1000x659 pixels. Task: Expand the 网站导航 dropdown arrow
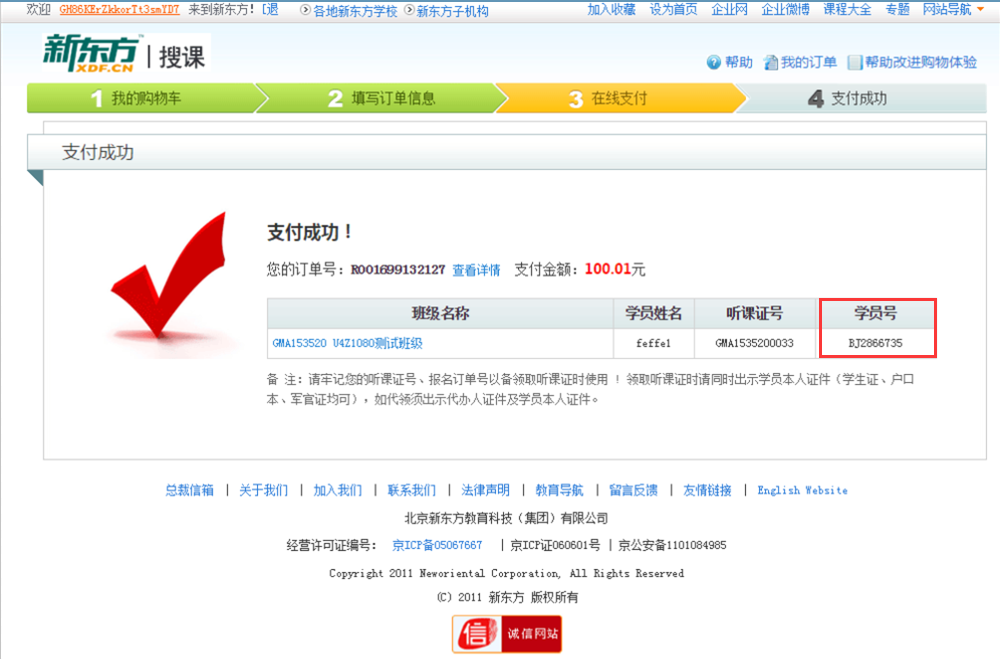980,9
